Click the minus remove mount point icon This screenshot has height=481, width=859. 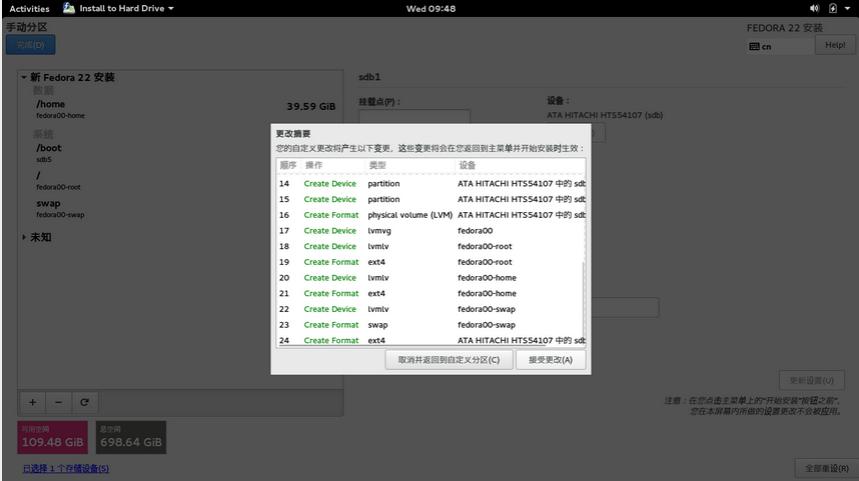tap(59, 402)
